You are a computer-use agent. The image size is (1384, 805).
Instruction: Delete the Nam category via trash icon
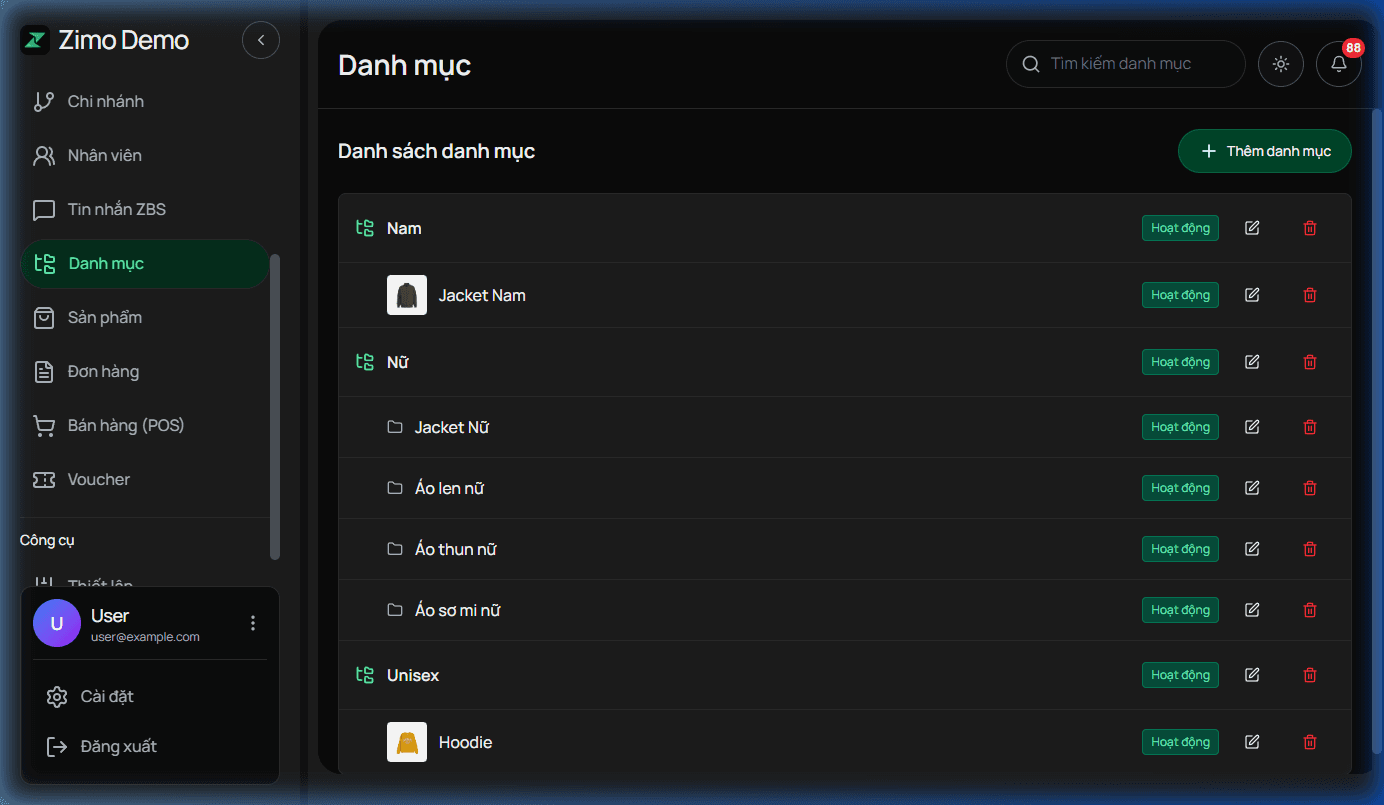[x=1310, y=228]
